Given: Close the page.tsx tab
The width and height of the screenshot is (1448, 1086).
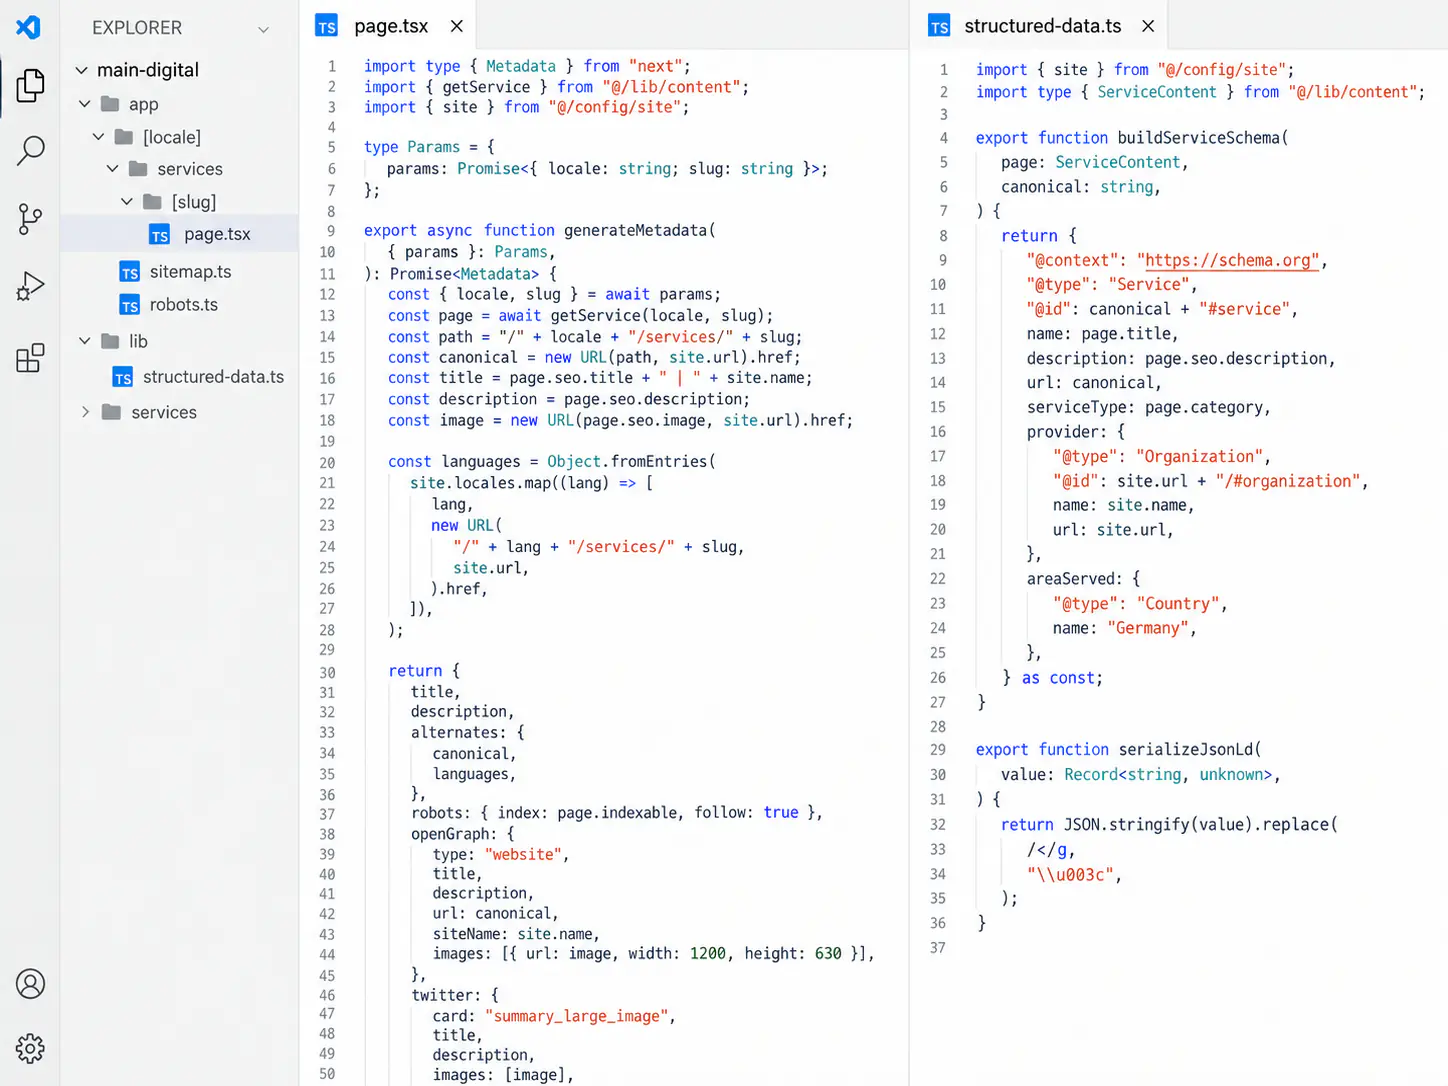Looking at the screenshot, I should (457, 26).
